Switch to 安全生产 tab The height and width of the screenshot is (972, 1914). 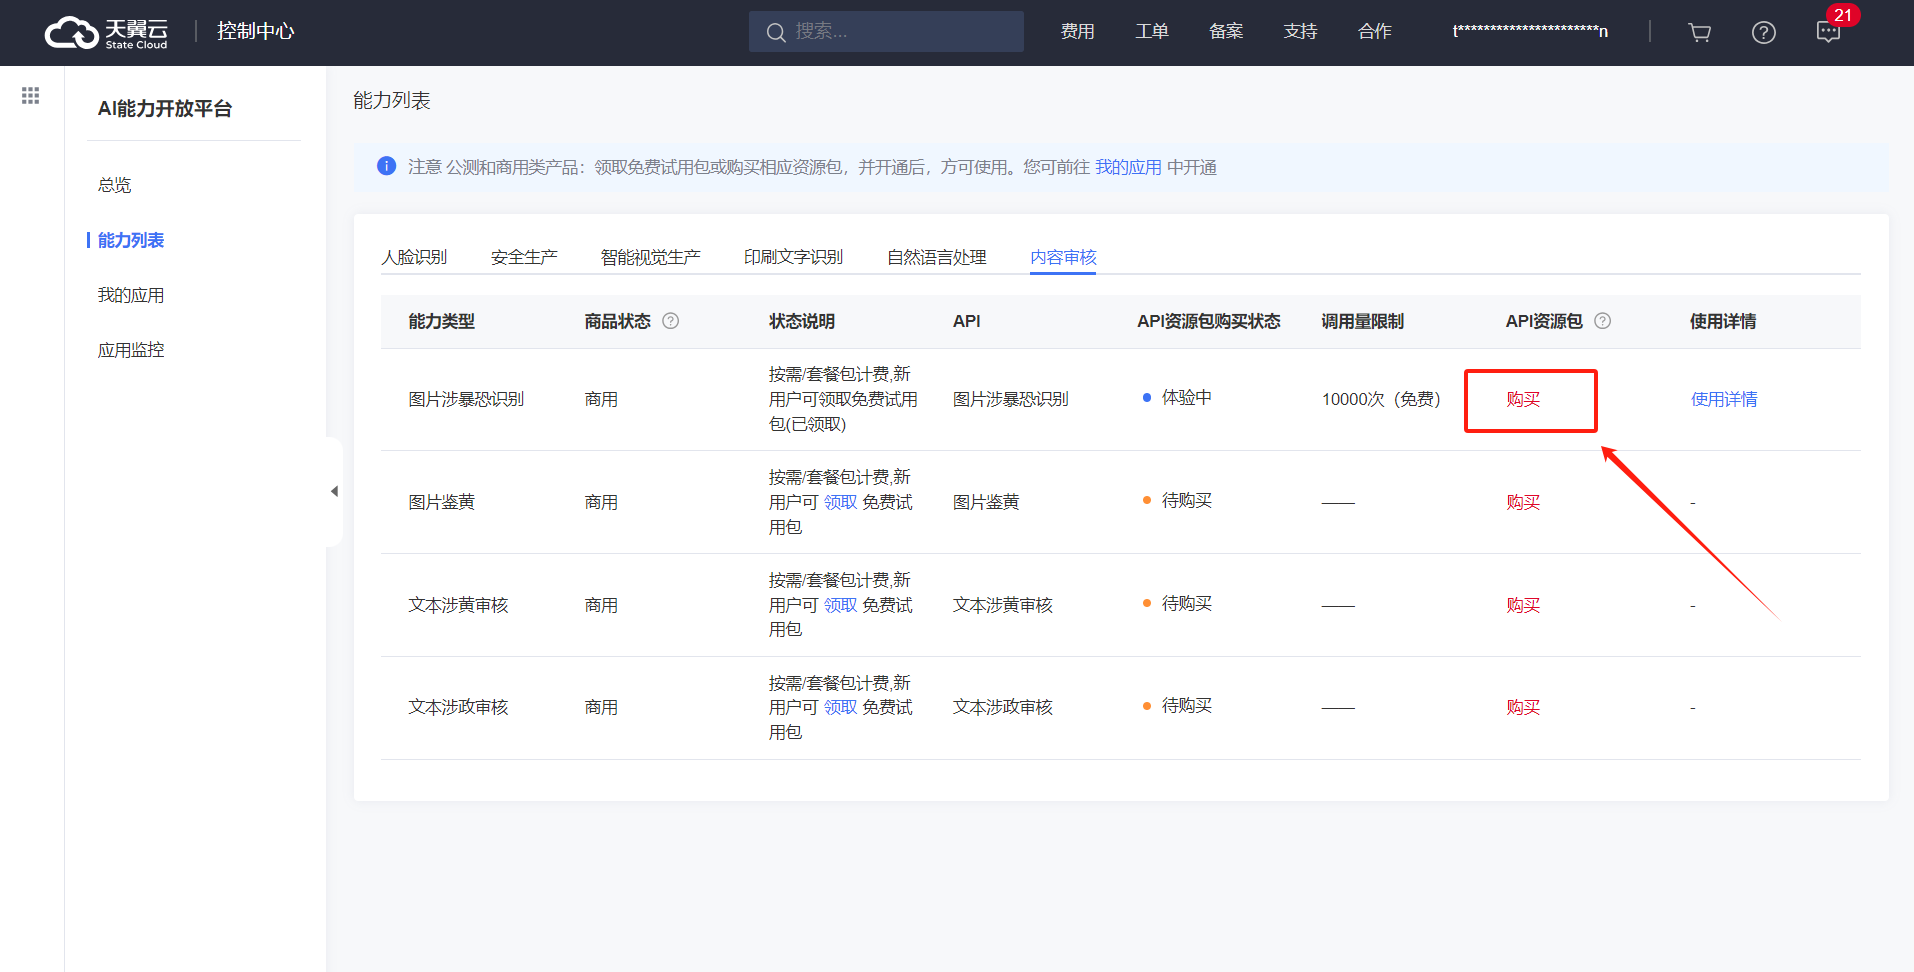[x=524, y=257]
